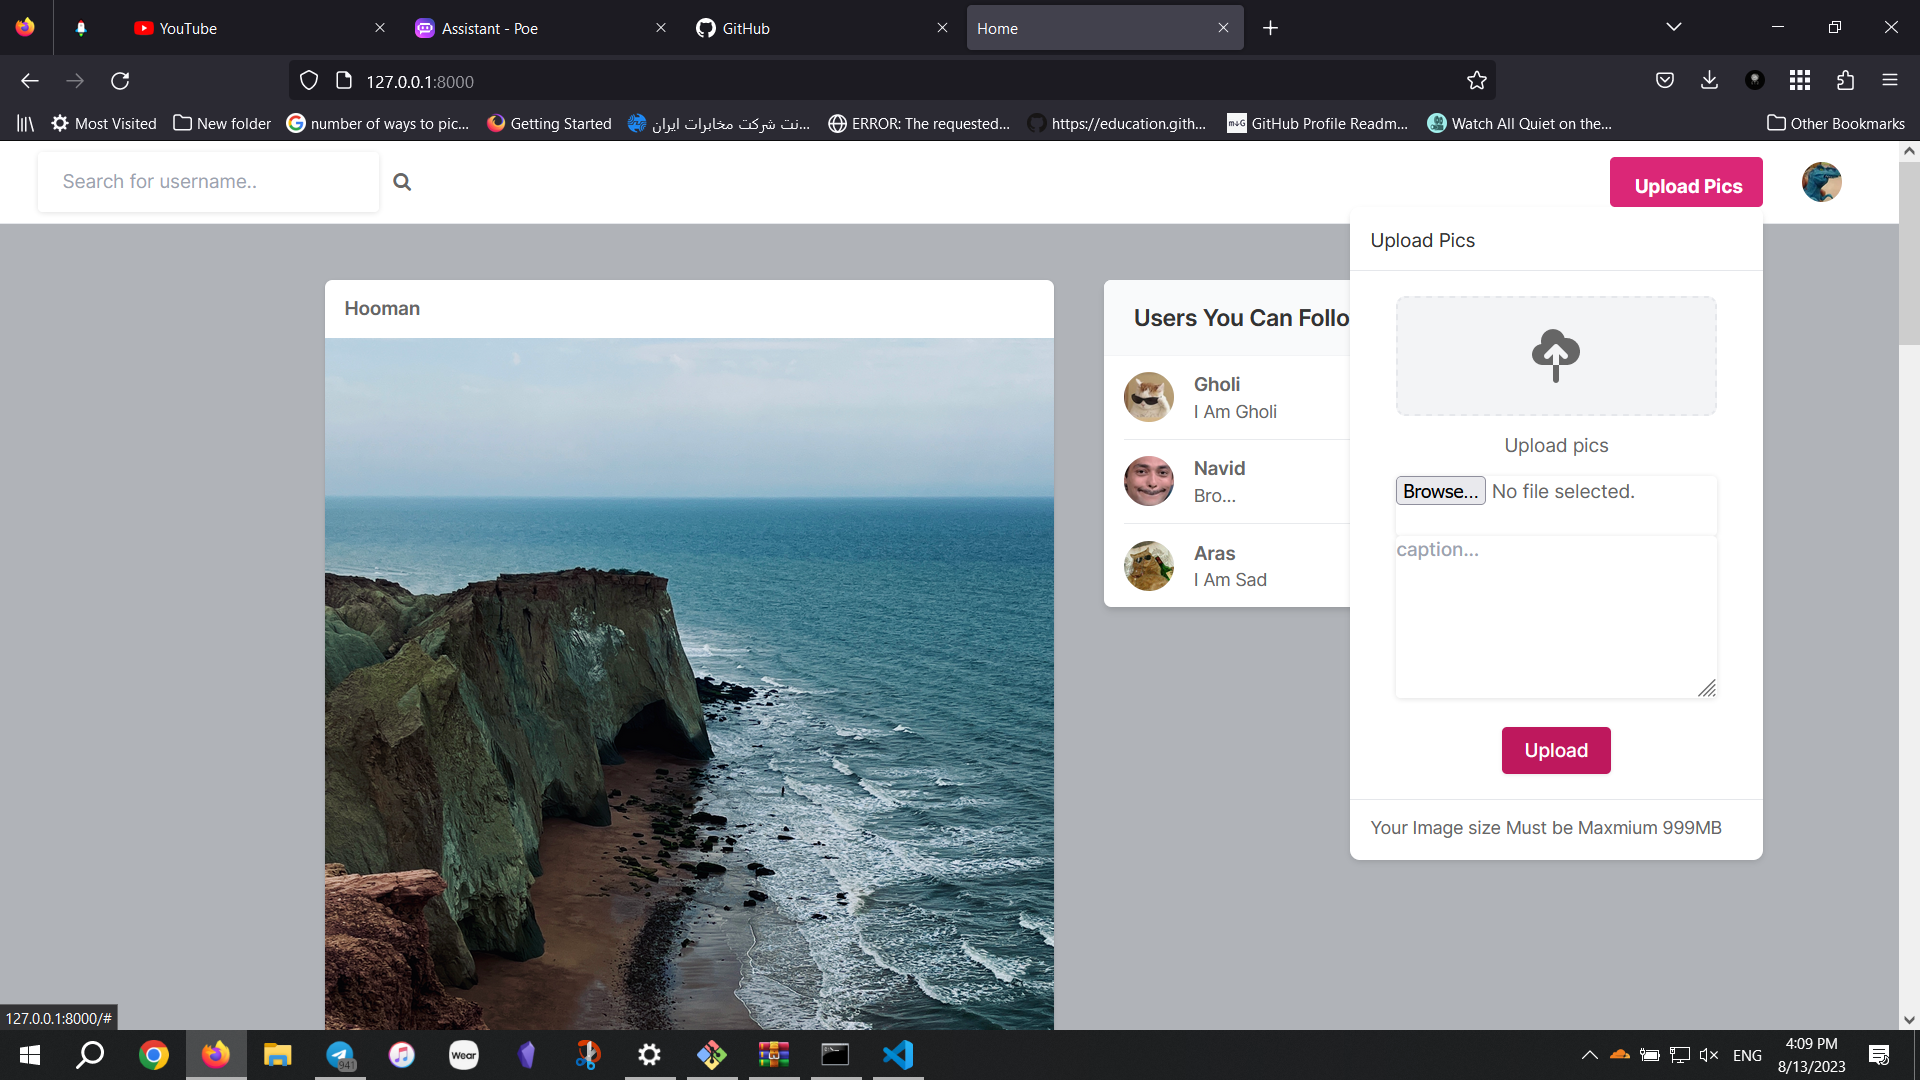Click the Upload Pics button in the header
The height and width of the screenshot is (1080, 1920).
coord(1686,185)
